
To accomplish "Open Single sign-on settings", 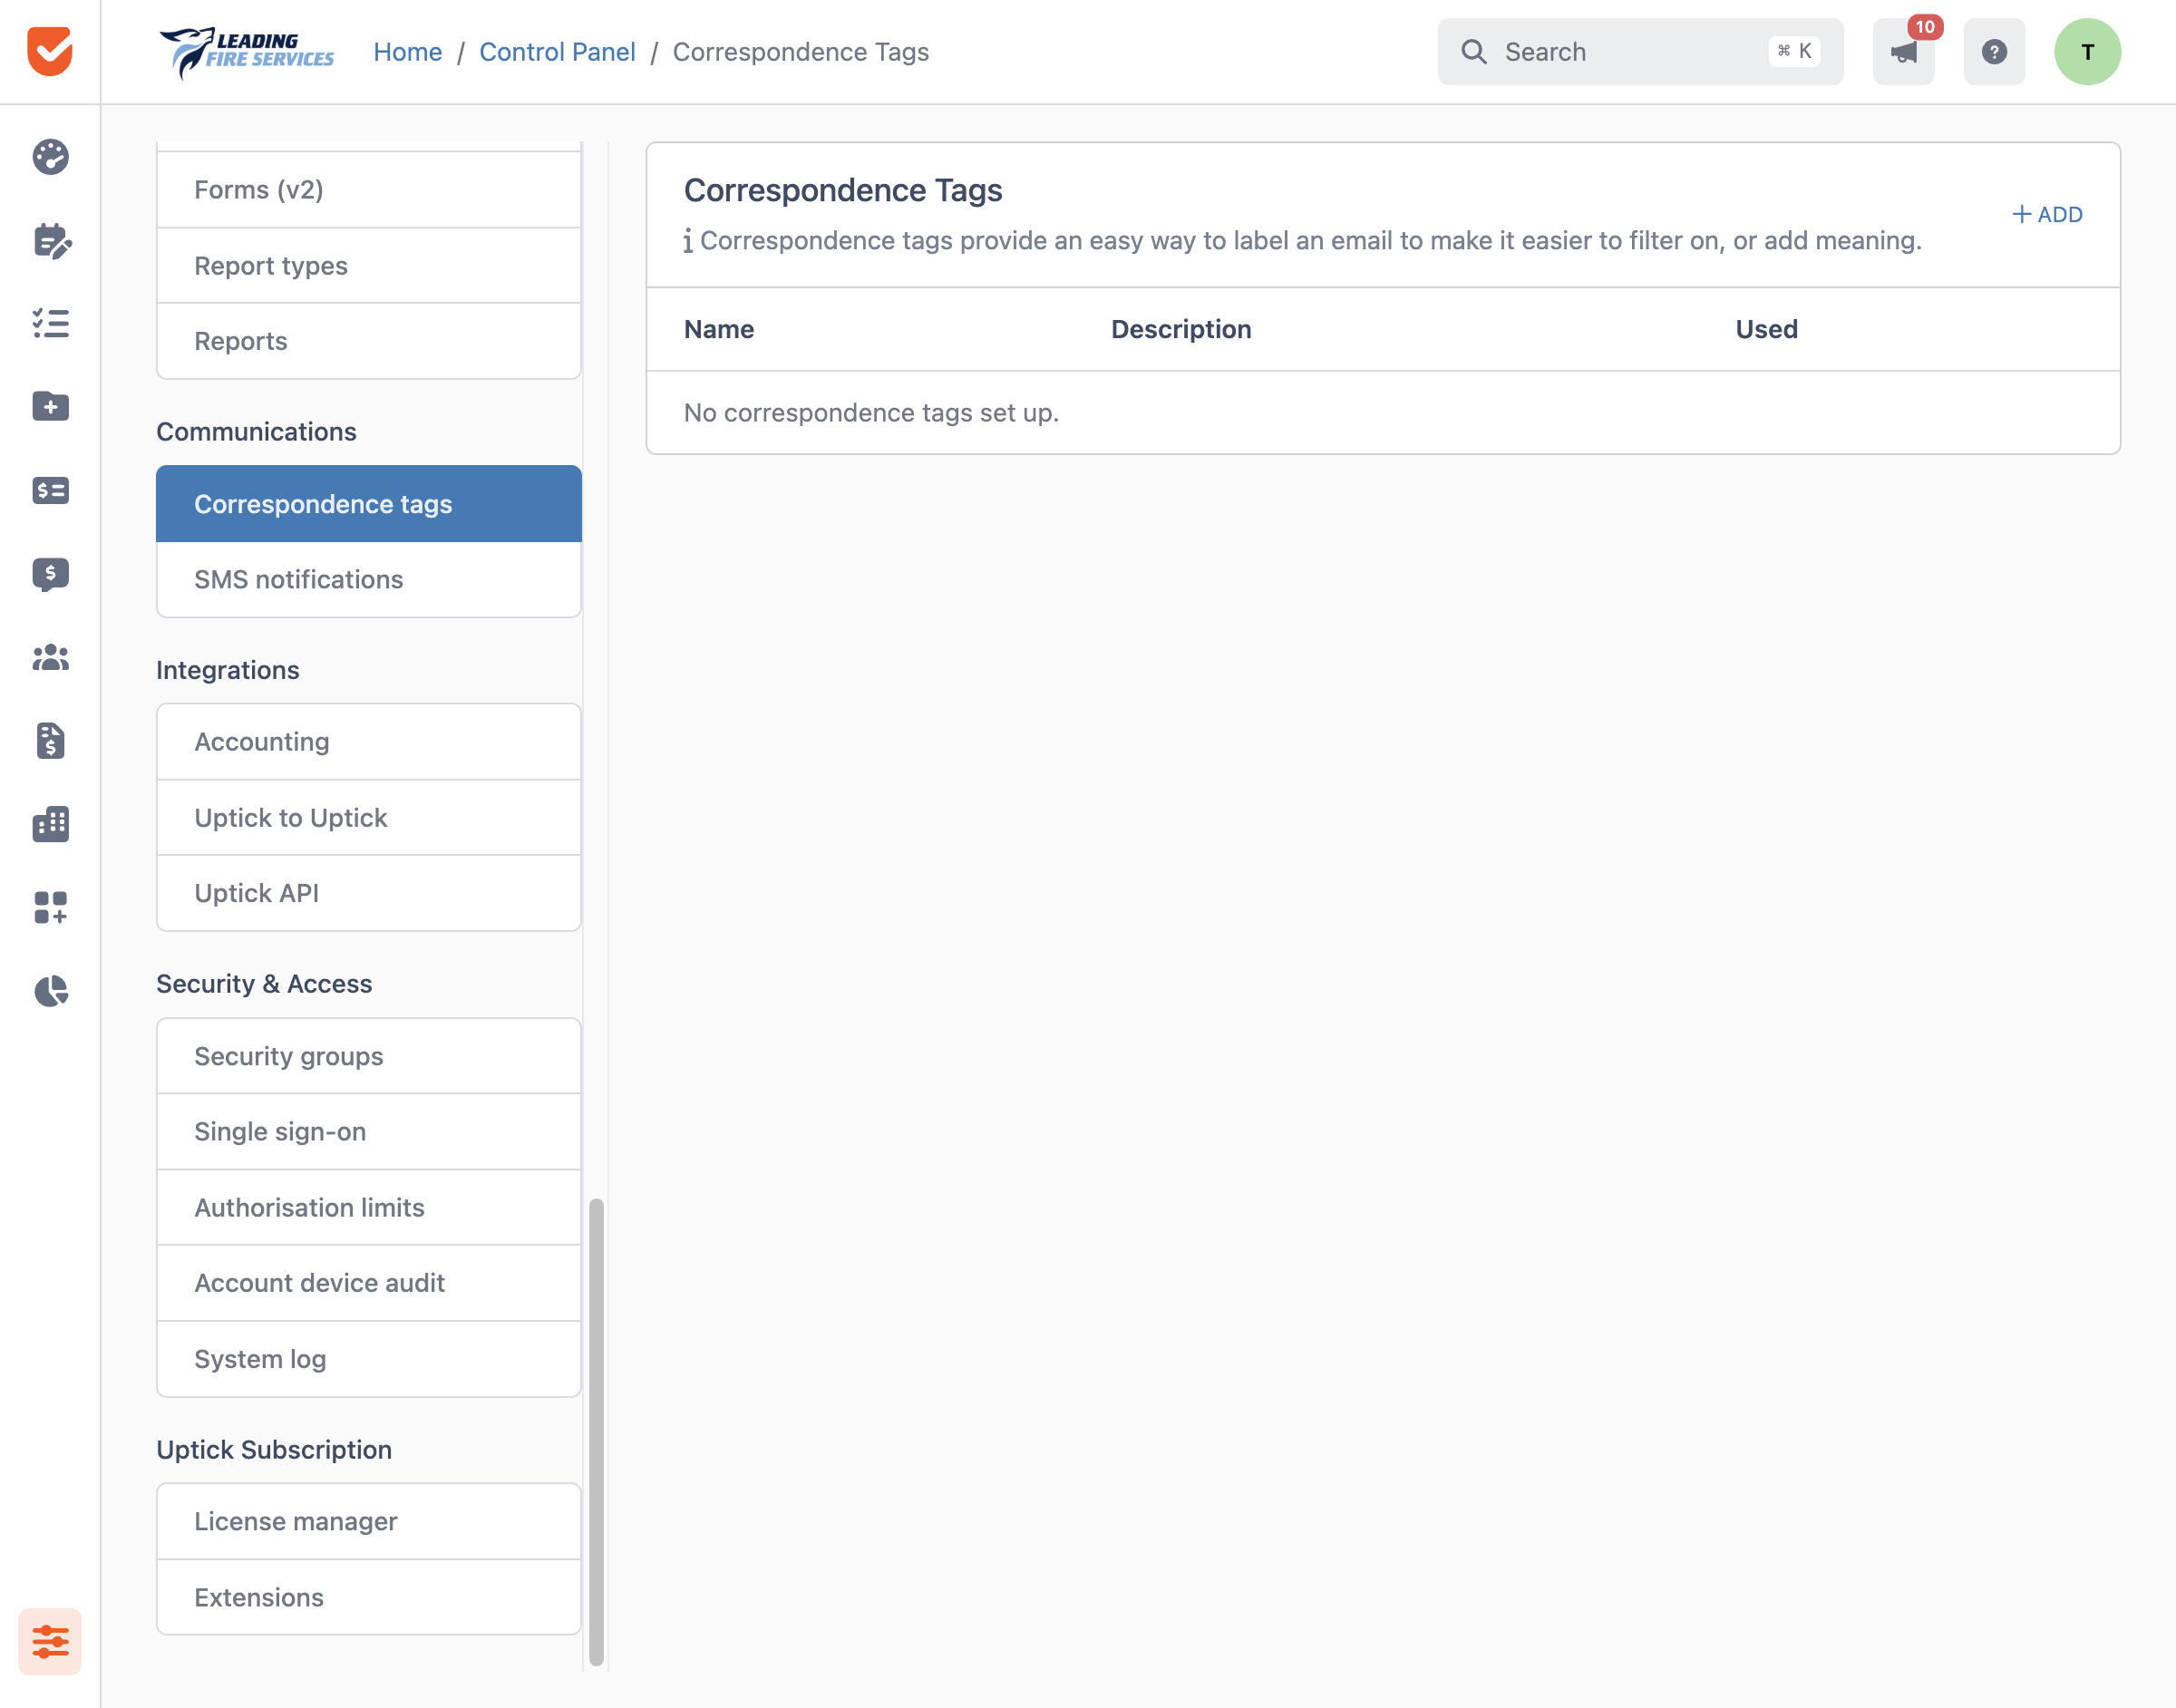I will [369, 1132].
